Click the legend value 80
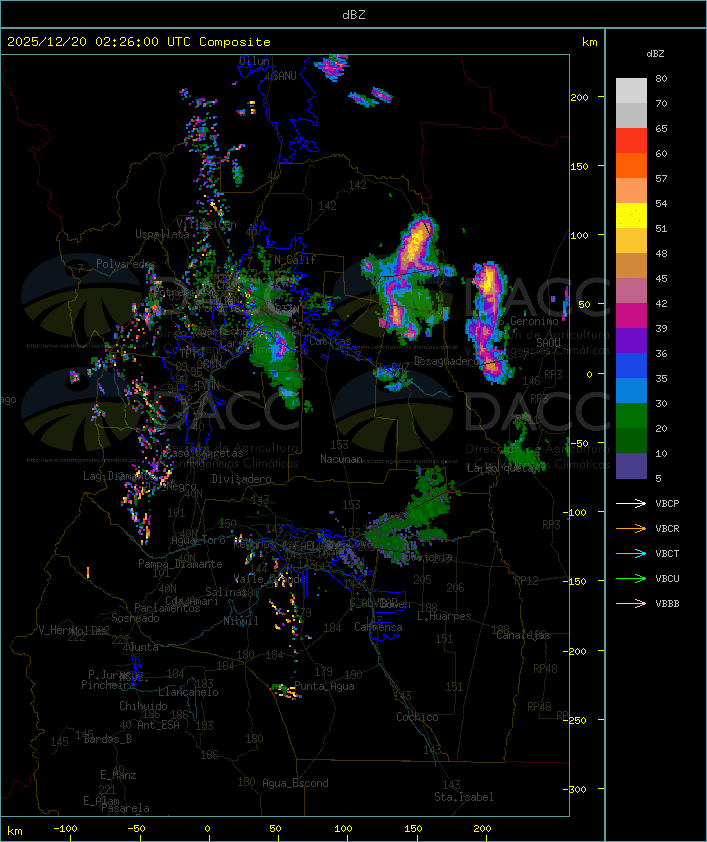This screenshot has width=707, height=842. tap(661, 78)
